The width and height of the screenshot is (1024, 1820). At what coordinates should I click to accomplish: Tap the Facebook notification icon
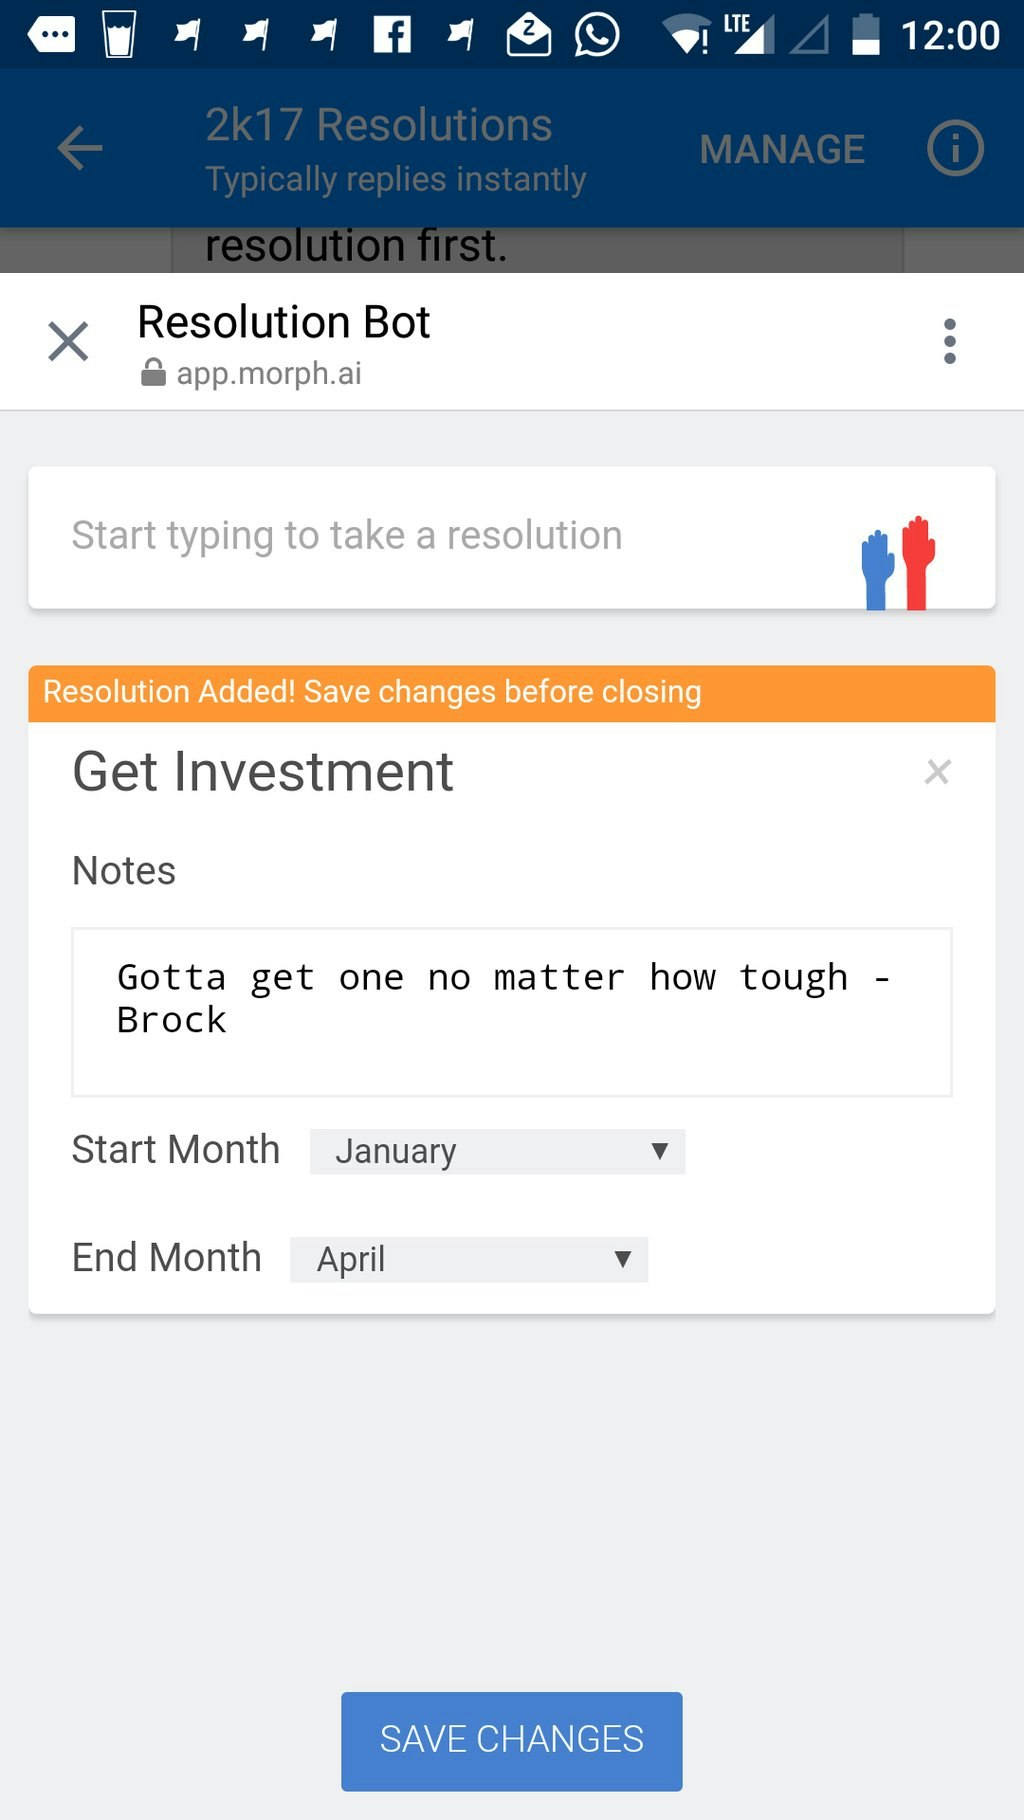(392, 35)
